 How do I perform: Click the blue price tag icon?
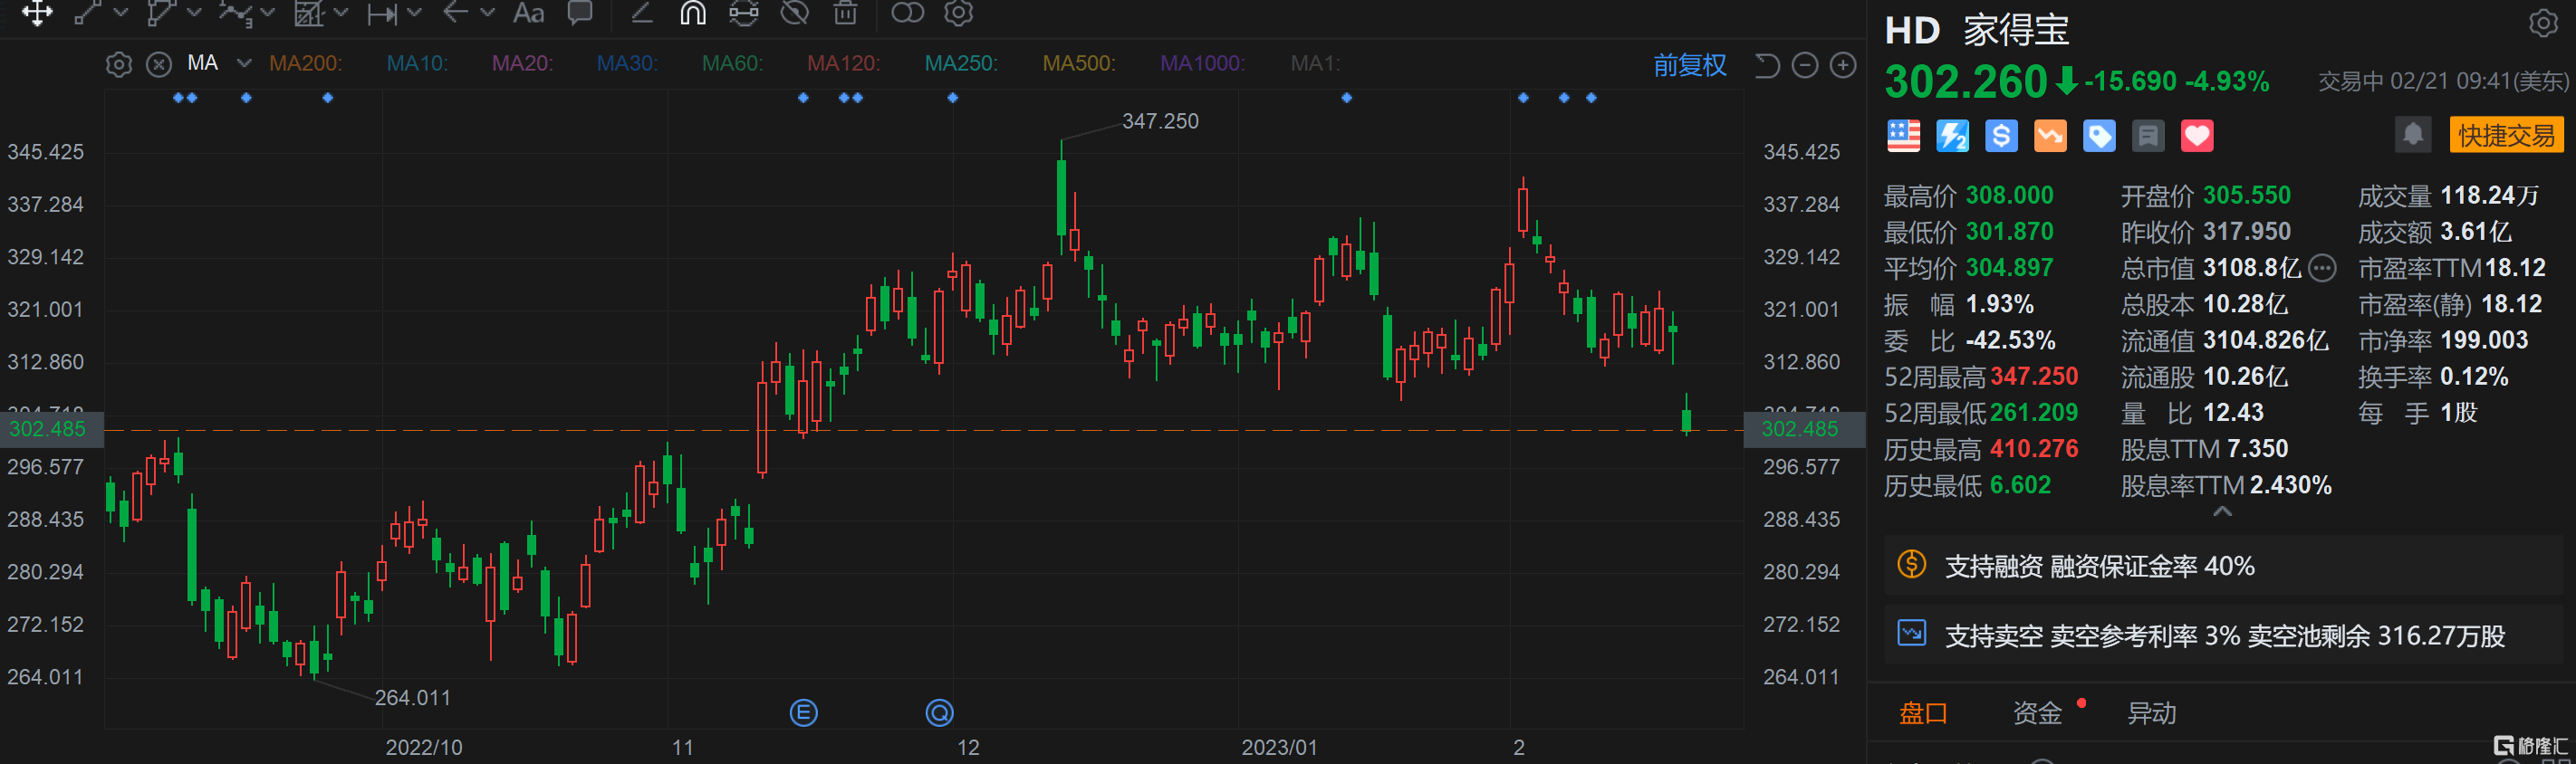pos(2099,135)
